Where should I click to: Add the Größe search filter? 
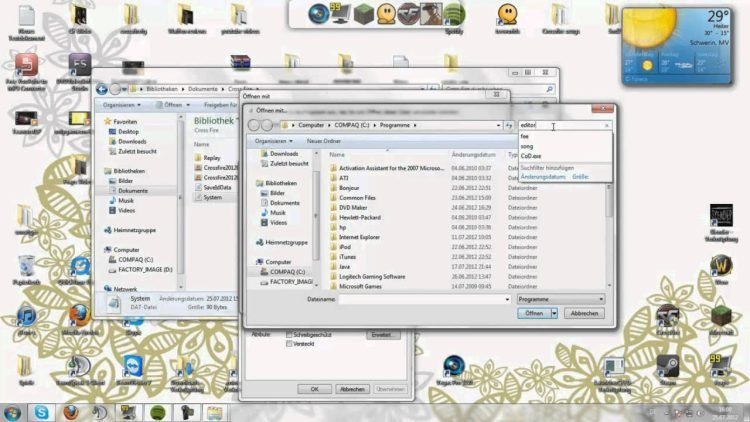(x=580, y=177)
